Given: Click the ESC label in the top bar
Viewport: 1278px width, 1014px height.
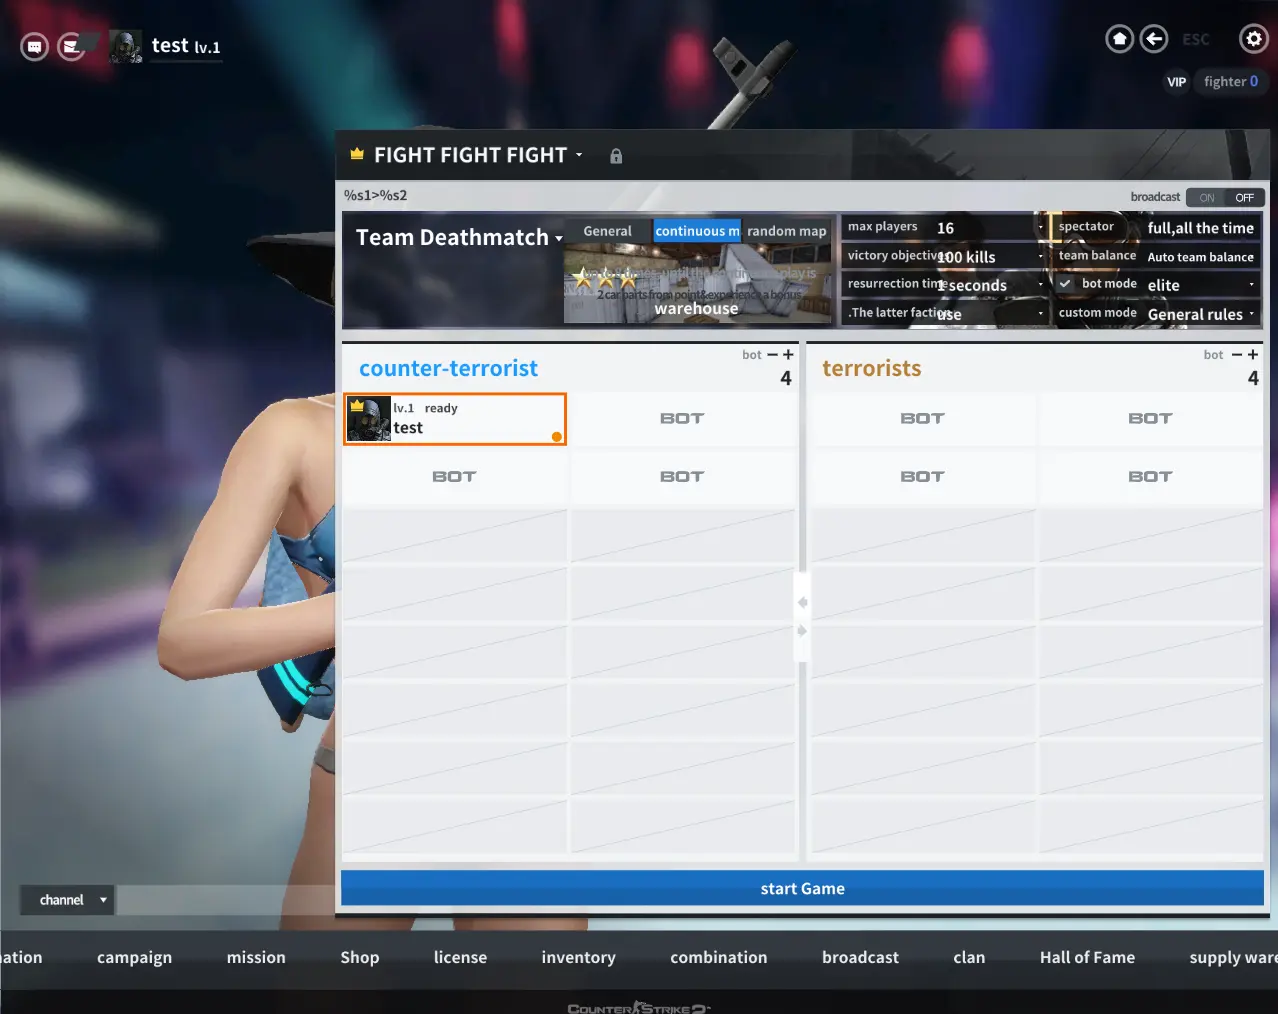Looking at the screenshot, I should [1196, 40].
